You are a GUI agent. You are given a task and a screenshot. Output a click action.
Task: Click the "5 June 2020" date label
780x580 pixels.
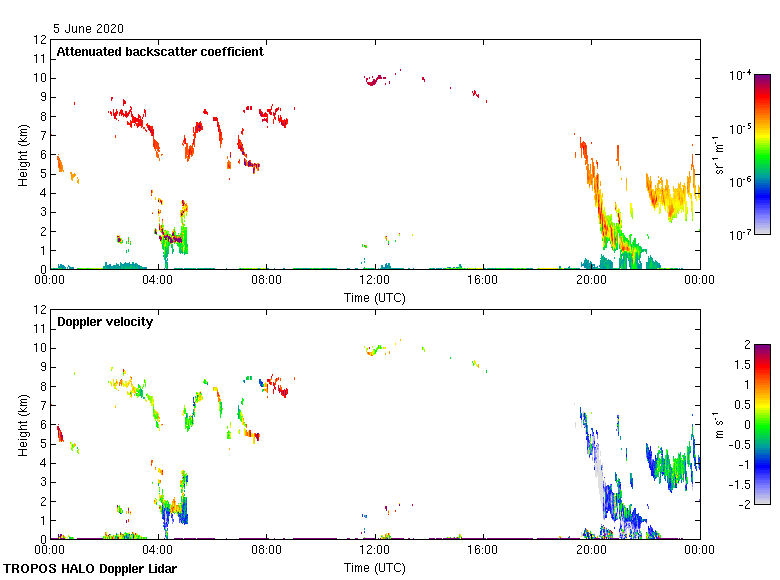[x=90, y=29]
